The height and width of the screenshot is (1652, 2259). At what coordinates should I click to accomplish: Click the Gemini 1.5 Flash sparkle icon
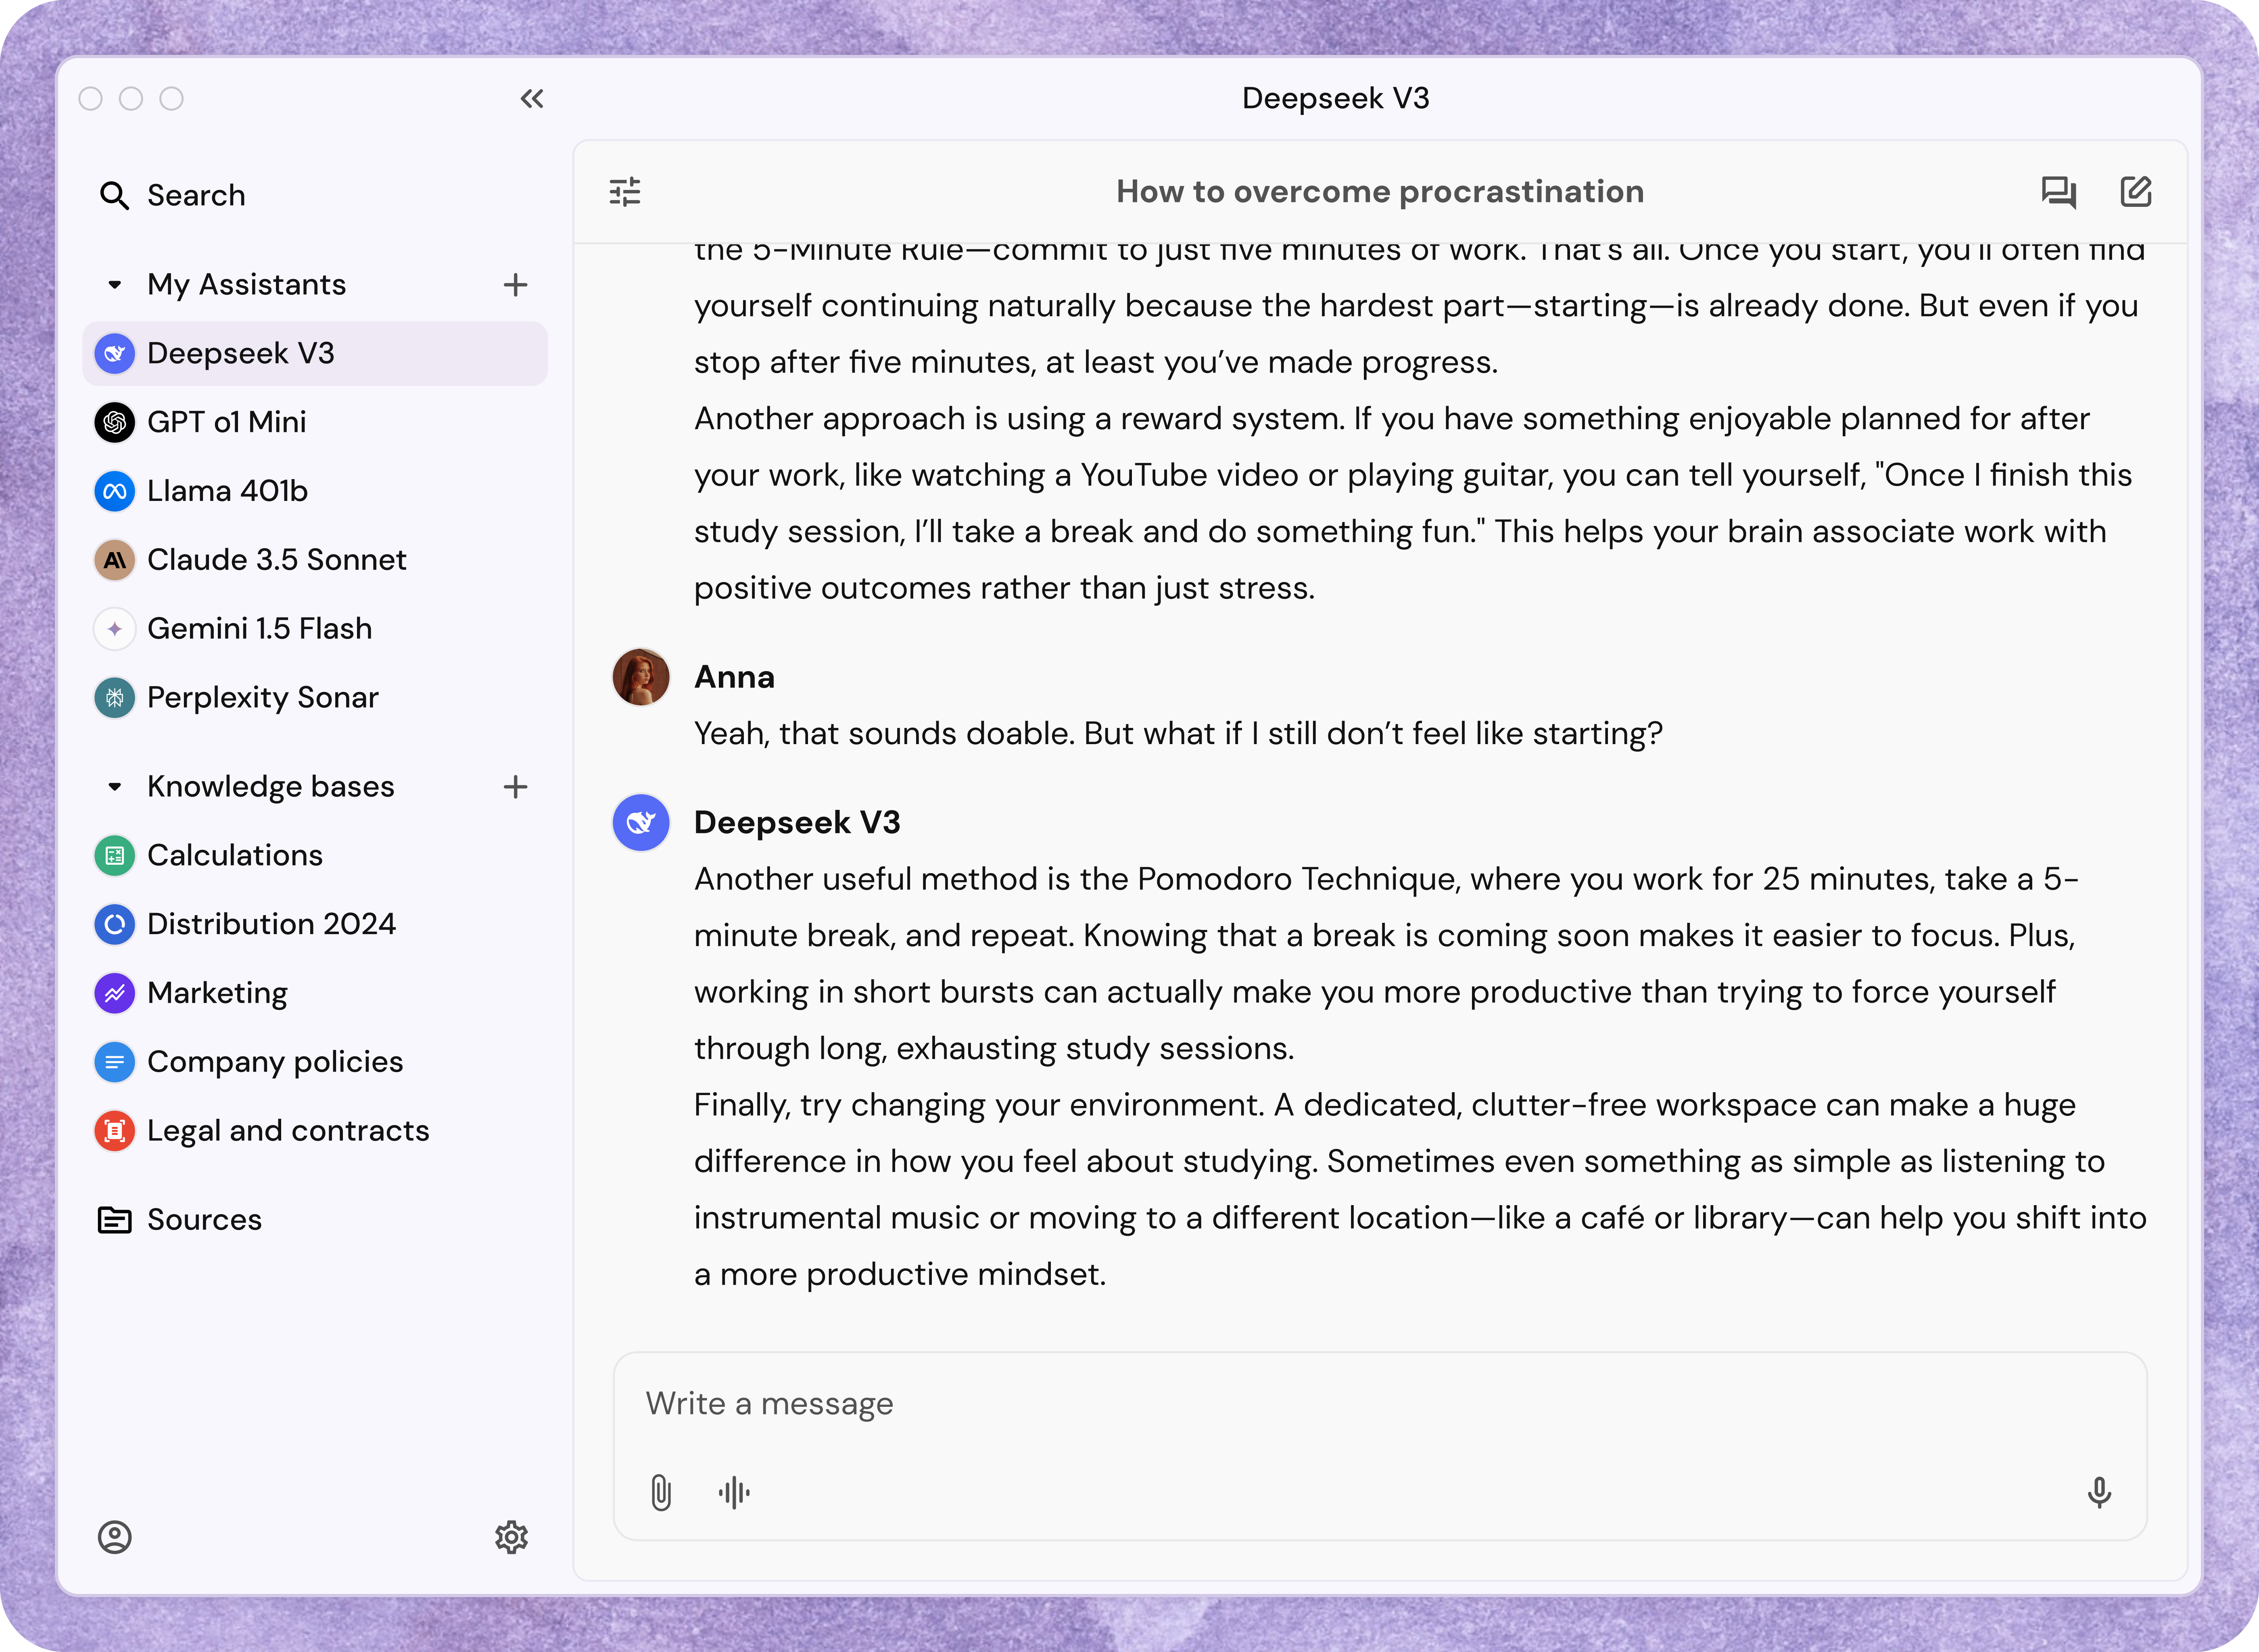115,629
